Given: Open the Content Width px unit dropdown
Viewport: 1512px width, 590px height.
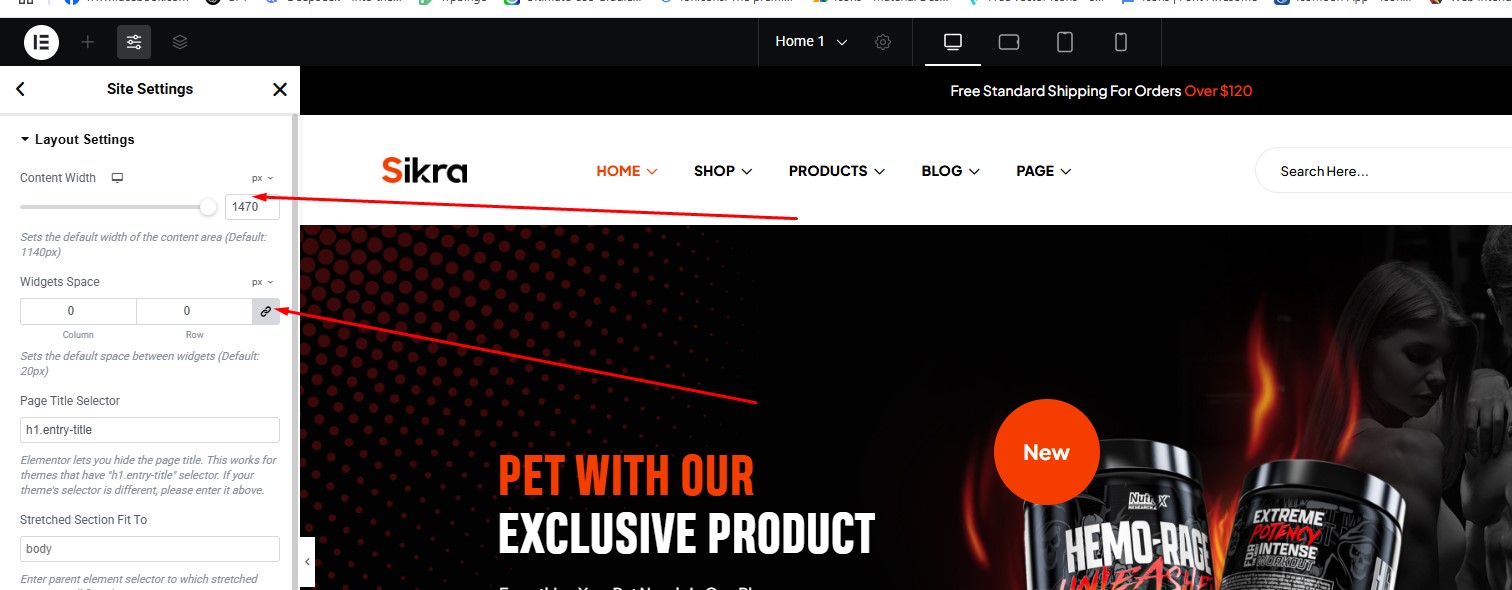Looking at the screenshot, I should [x=263, y=178].
